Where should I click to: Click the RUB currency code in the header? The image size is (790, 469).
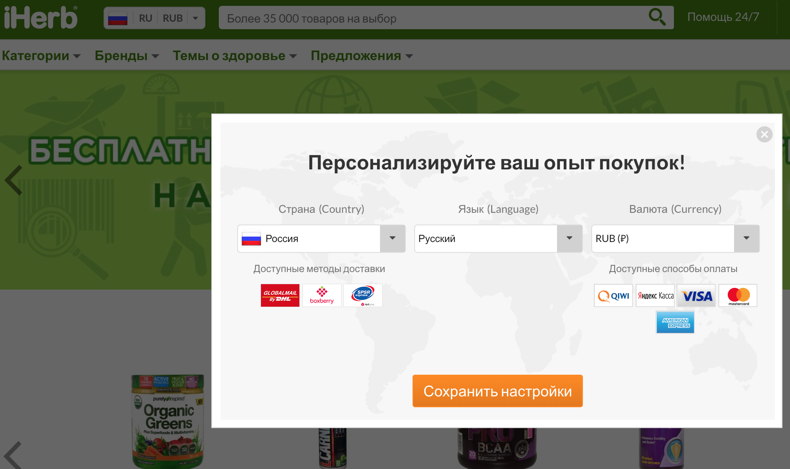pos(173,19)
